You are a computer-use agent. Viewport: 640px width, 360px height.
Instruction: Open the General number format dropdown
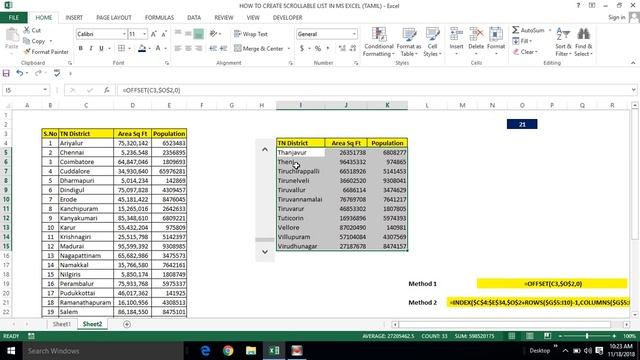354,34
